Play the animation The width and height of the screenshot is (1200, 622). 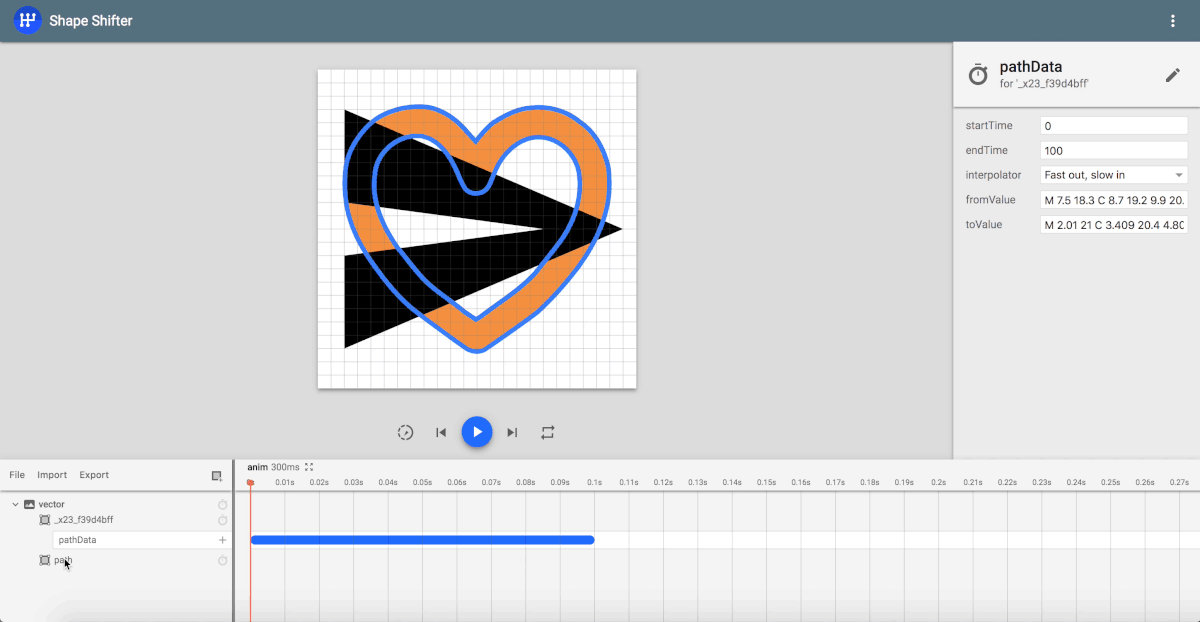477,432
